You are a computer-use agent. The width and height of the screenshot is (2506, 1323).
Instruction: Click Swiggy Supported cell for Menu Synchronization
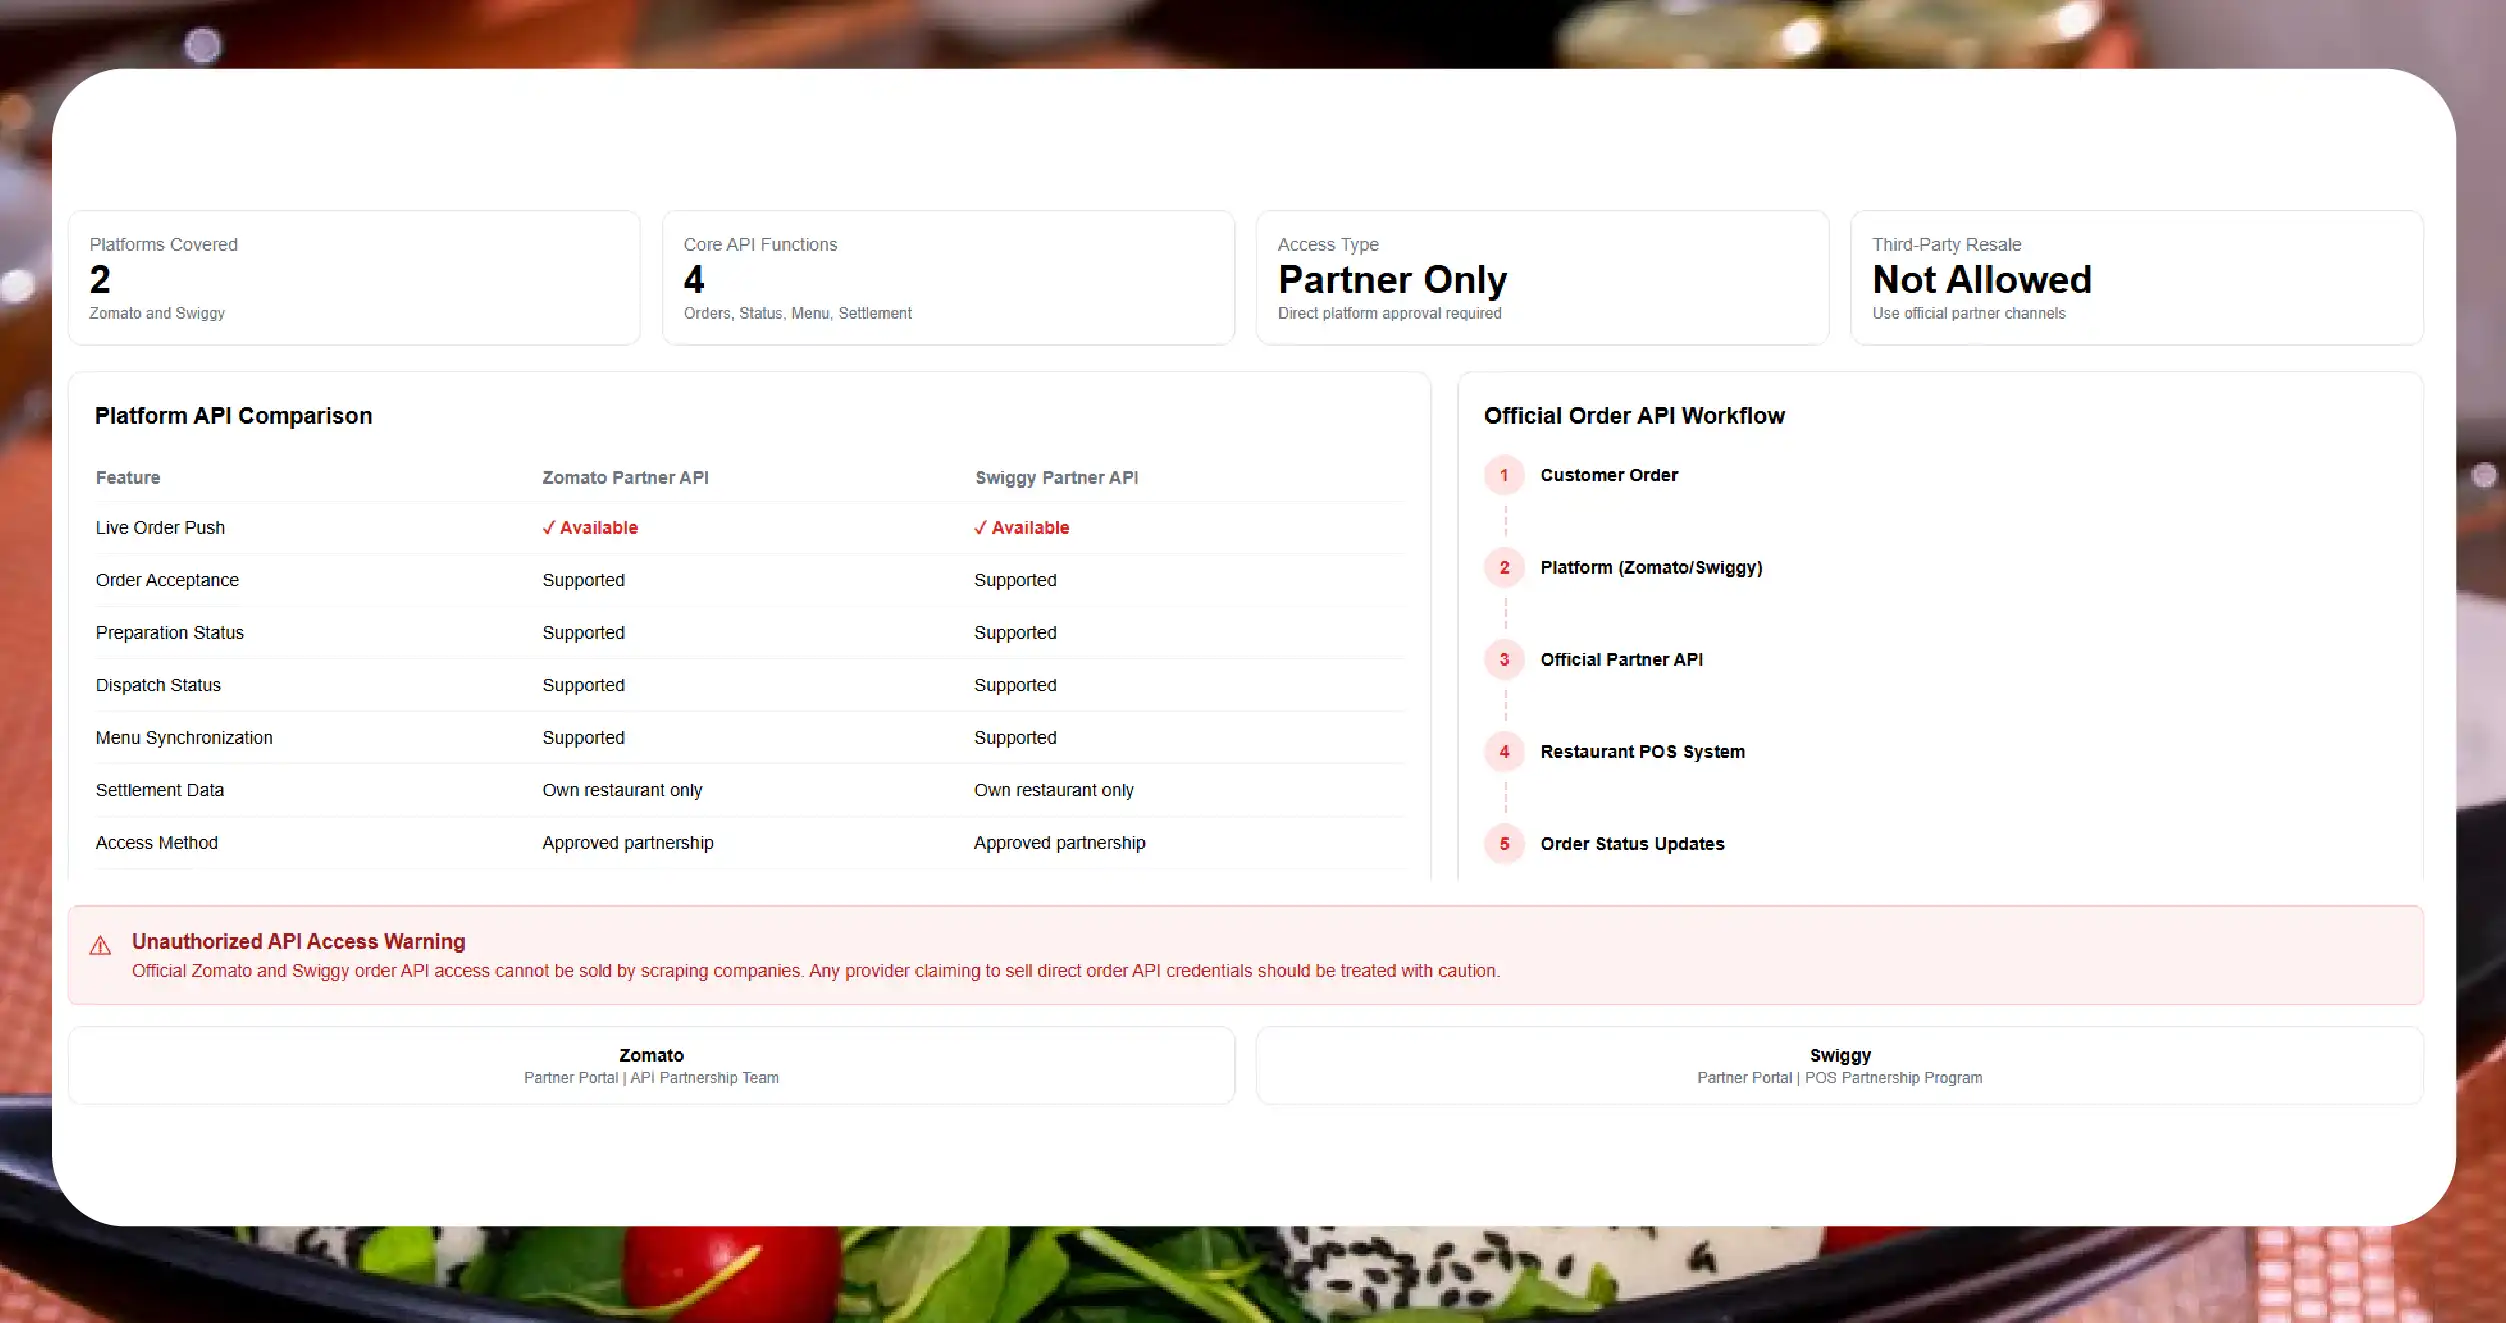pos(1015,738)
